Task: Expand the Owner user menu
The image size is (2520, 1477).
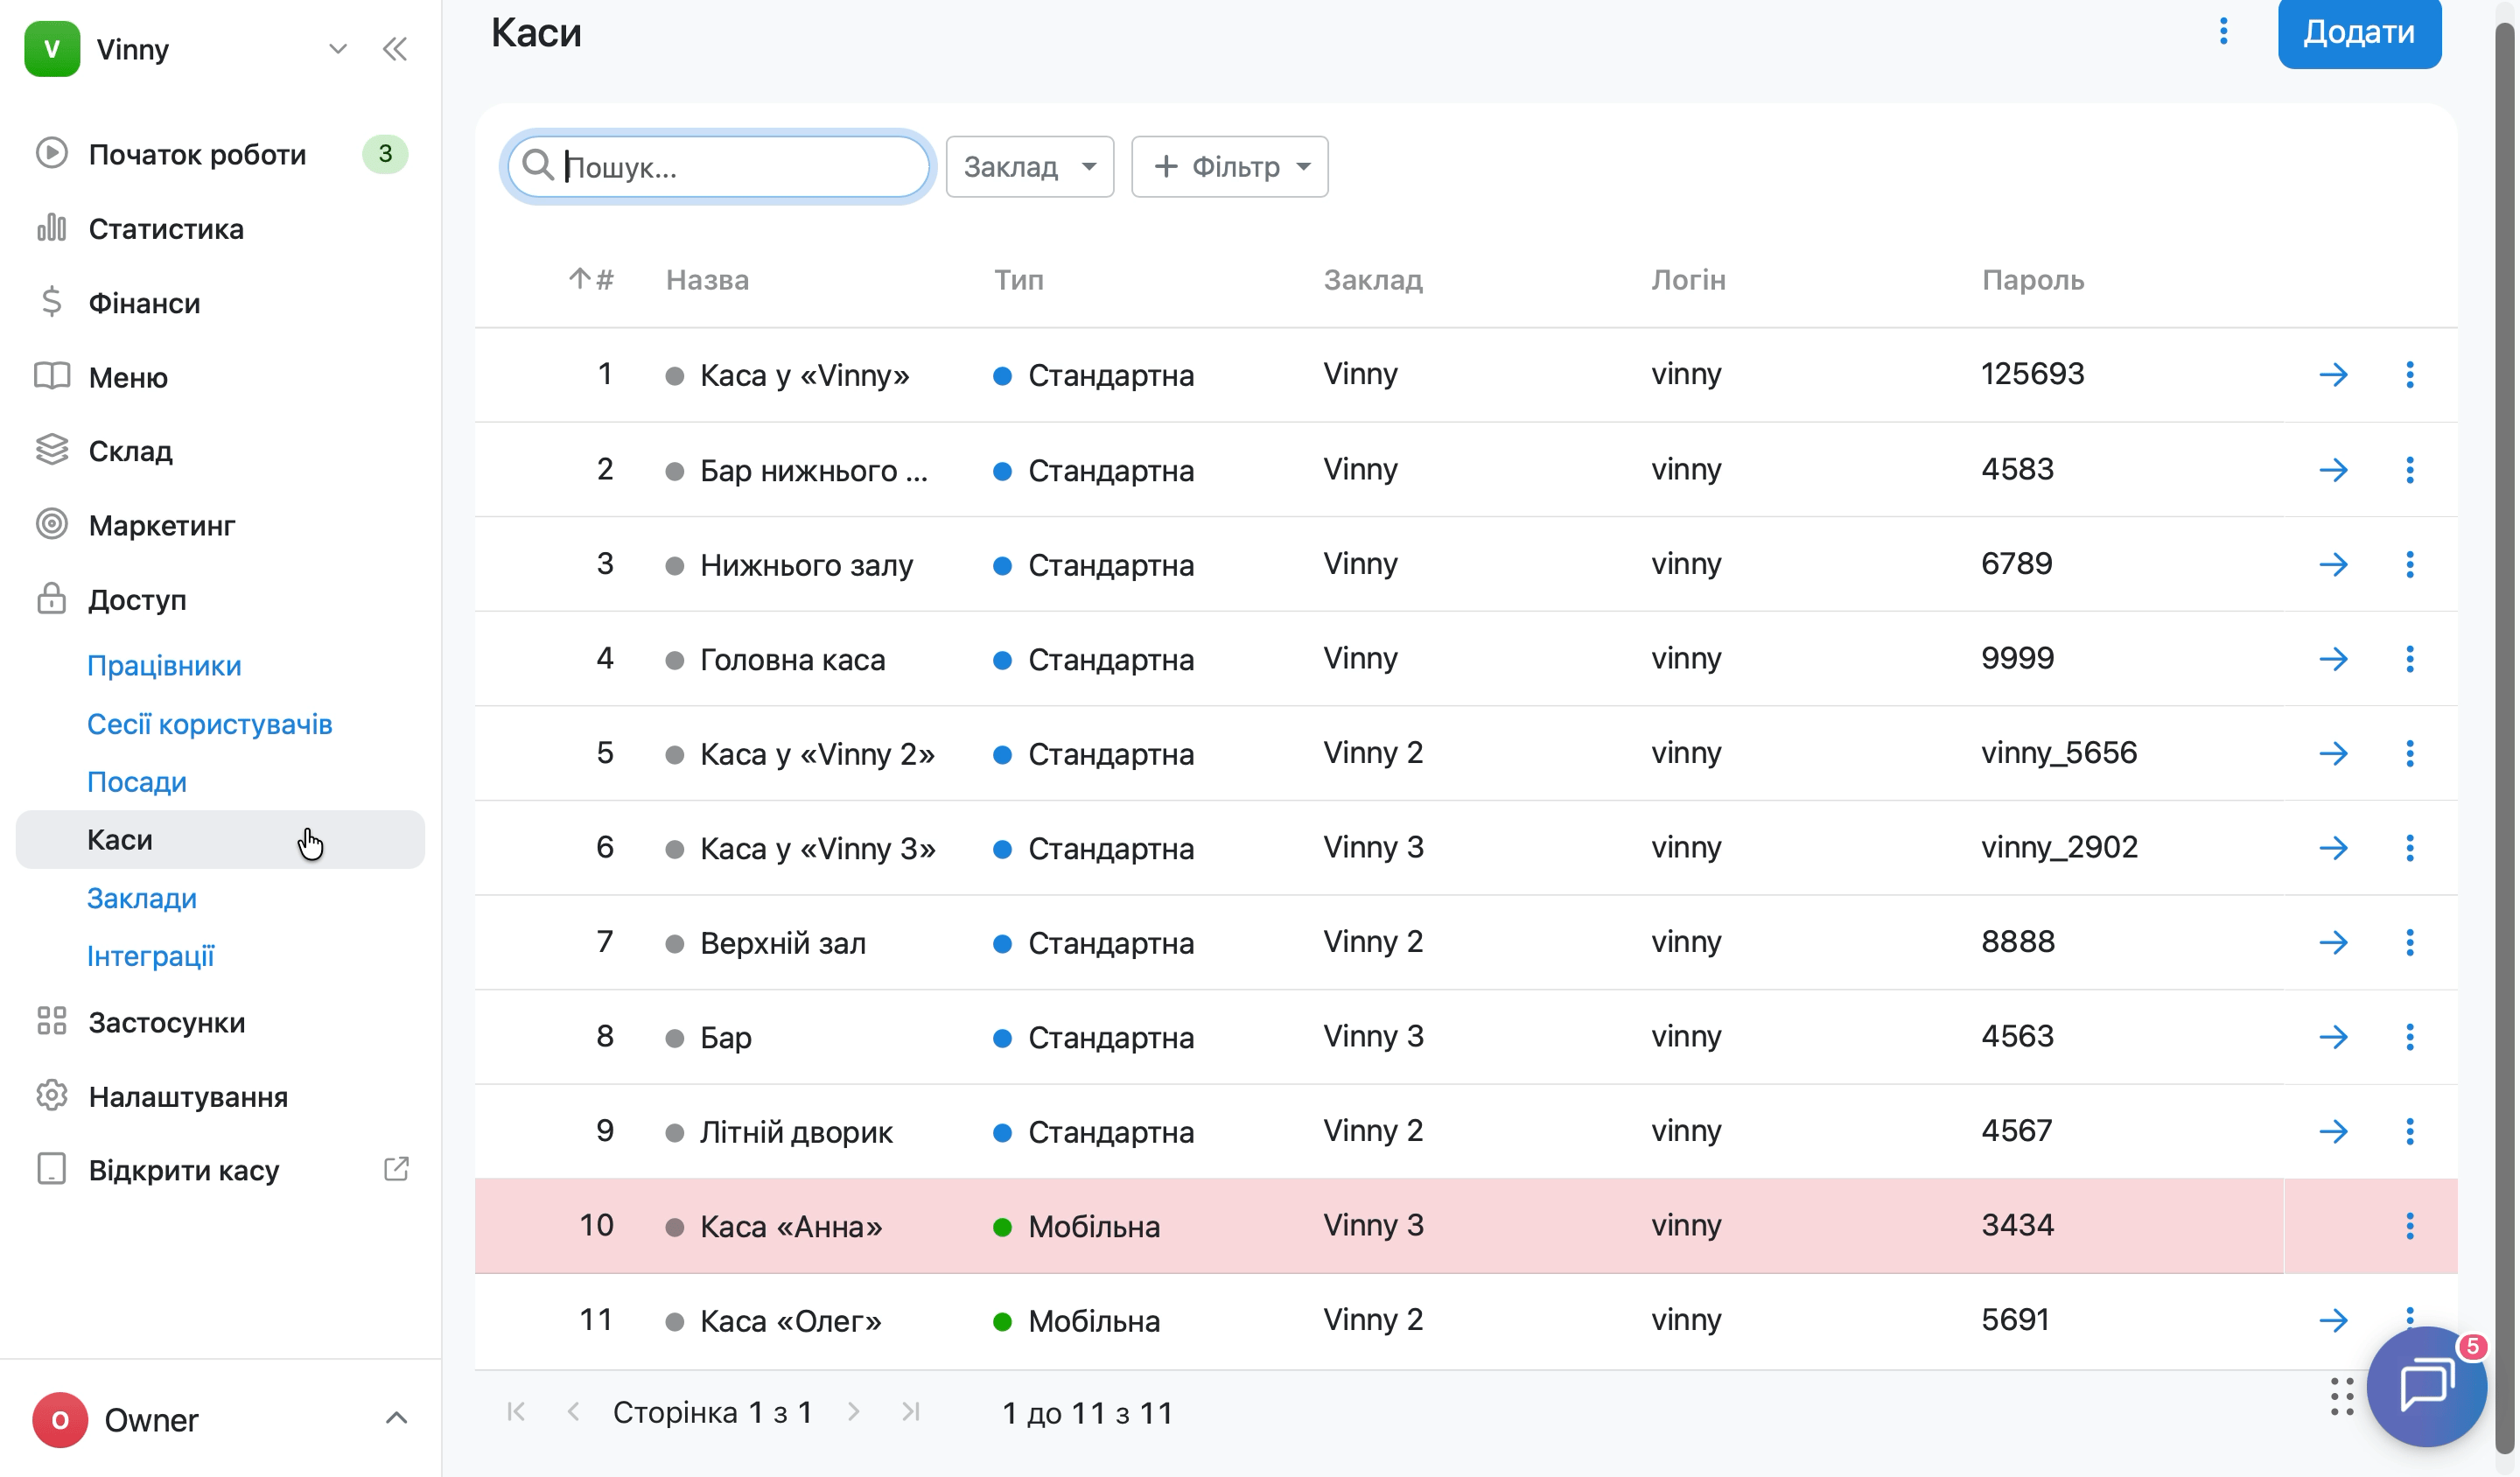Action: click(x=396, y=1418)
